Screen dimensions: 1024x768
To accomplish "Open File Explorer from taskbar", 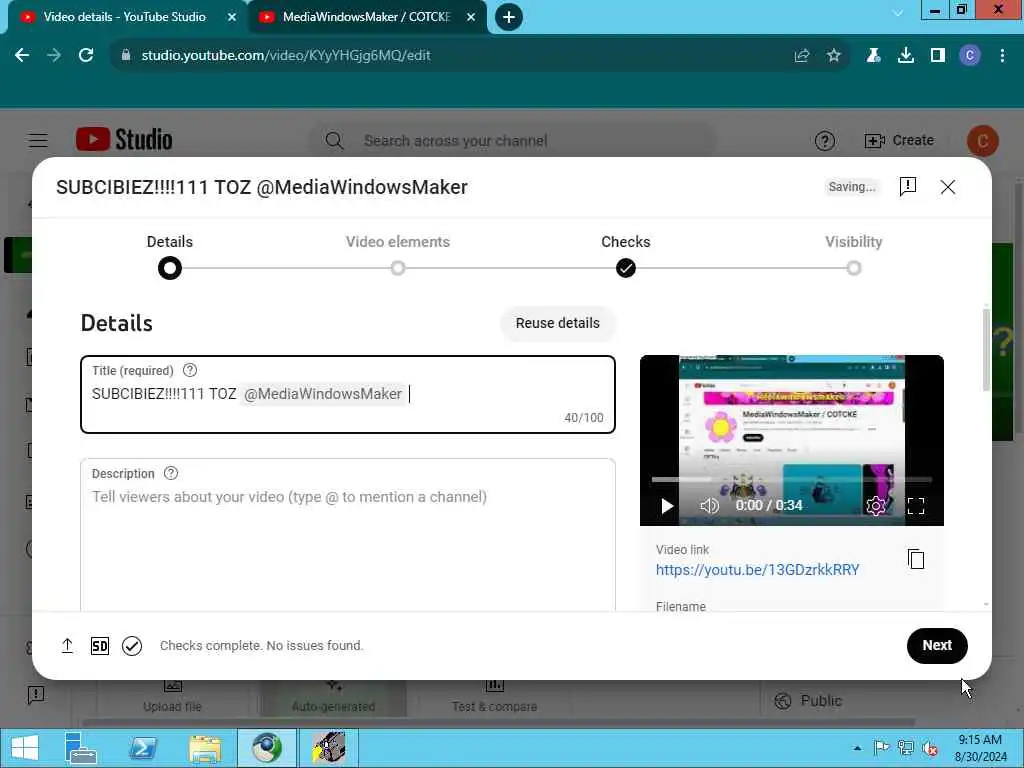I will [x=204, y=748].
